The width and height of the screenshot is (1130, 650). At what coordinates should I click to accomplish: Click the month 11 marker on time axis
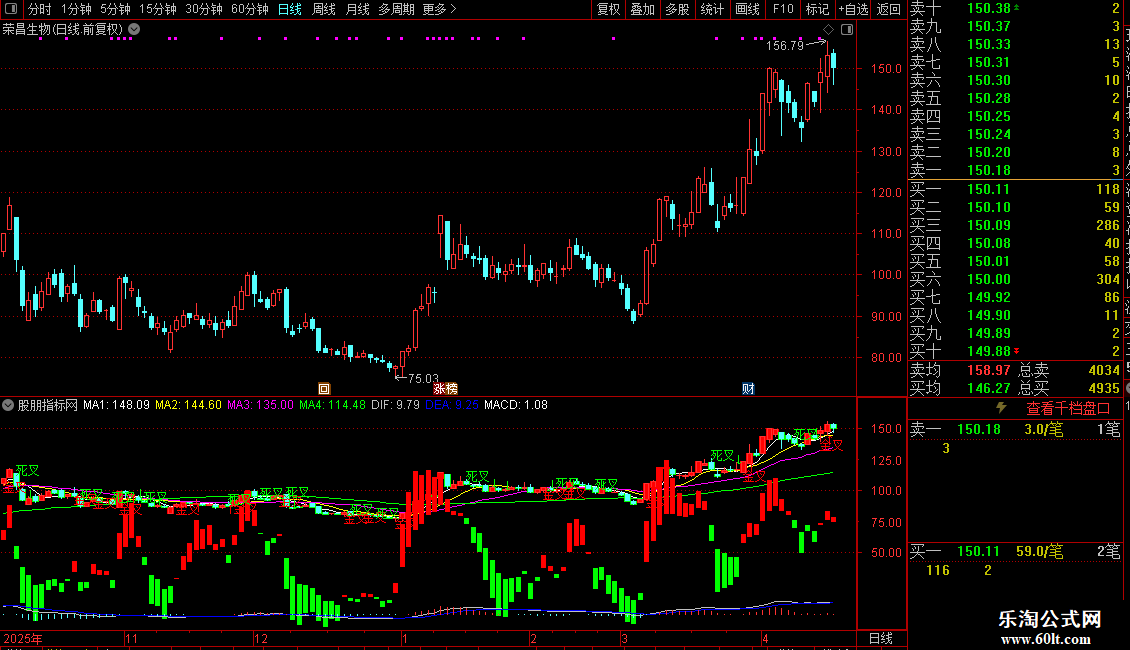click(x=131, y=638)
